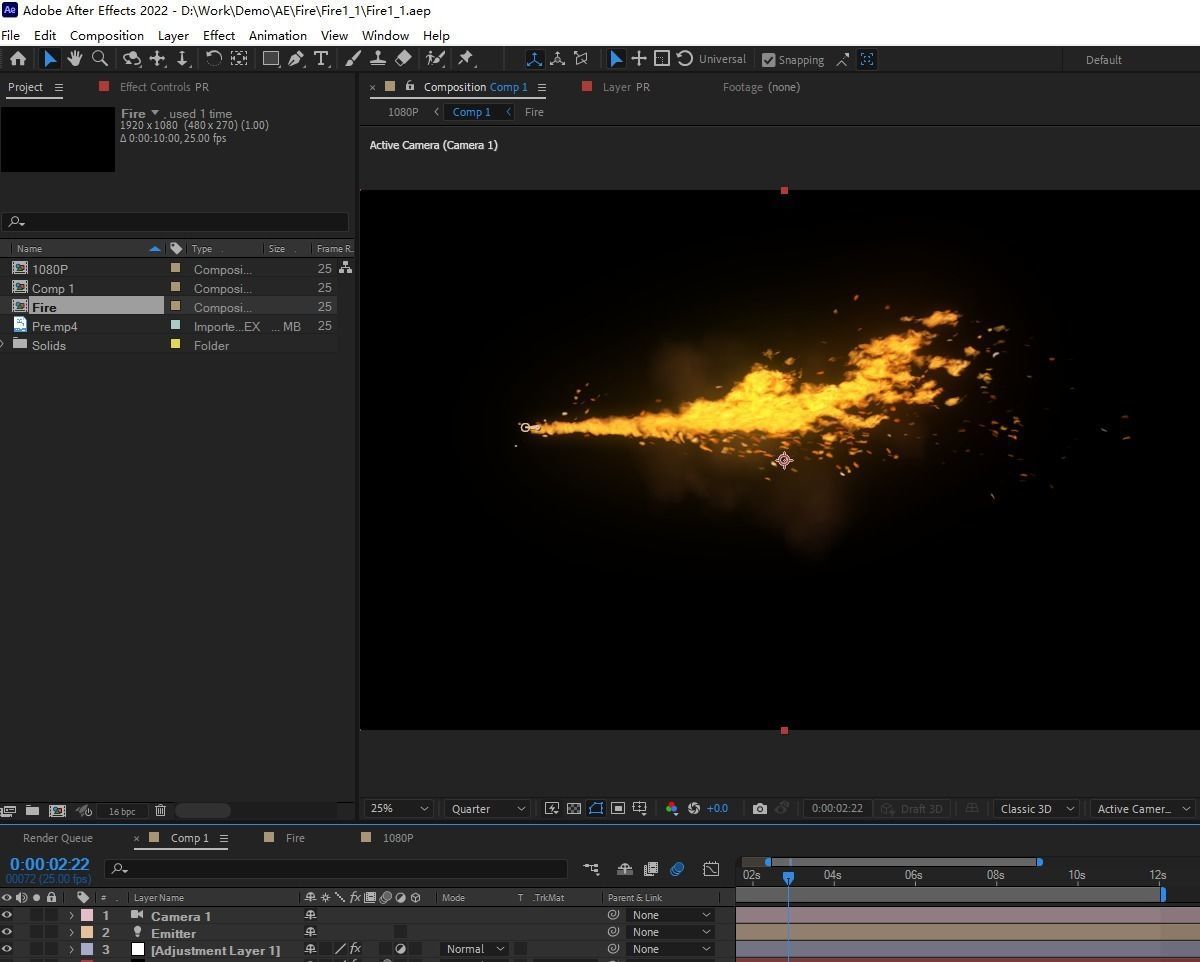Viewport: 1200px width, 962px height.
Task: Open Graph Editor icon in timeline
Action: [711, 869]
